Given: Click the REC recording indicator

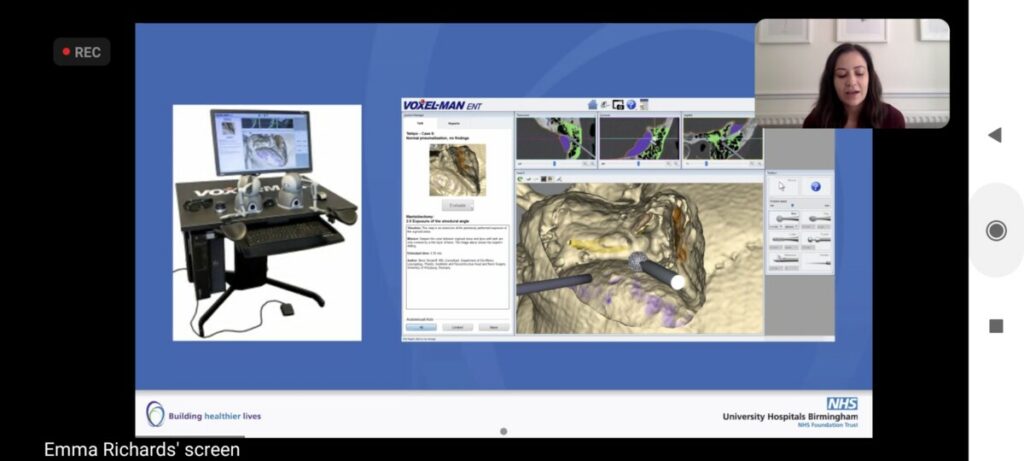Looking at the screenshot, I should point(82,52).
